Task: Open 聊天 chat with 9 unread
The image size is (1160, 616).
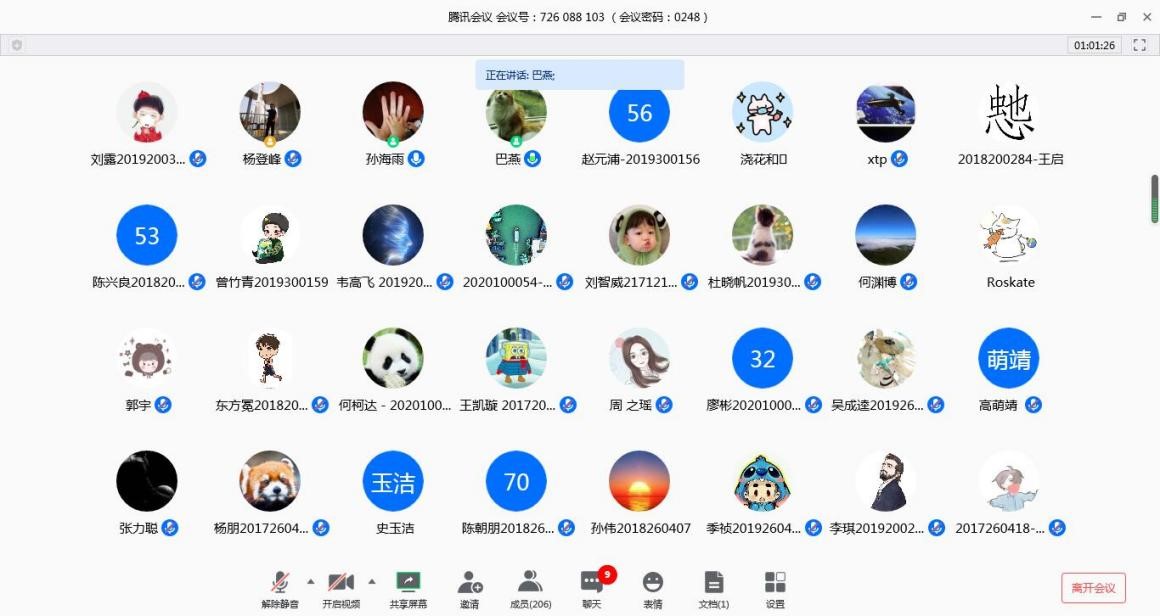Action: (x=592, y=588)
